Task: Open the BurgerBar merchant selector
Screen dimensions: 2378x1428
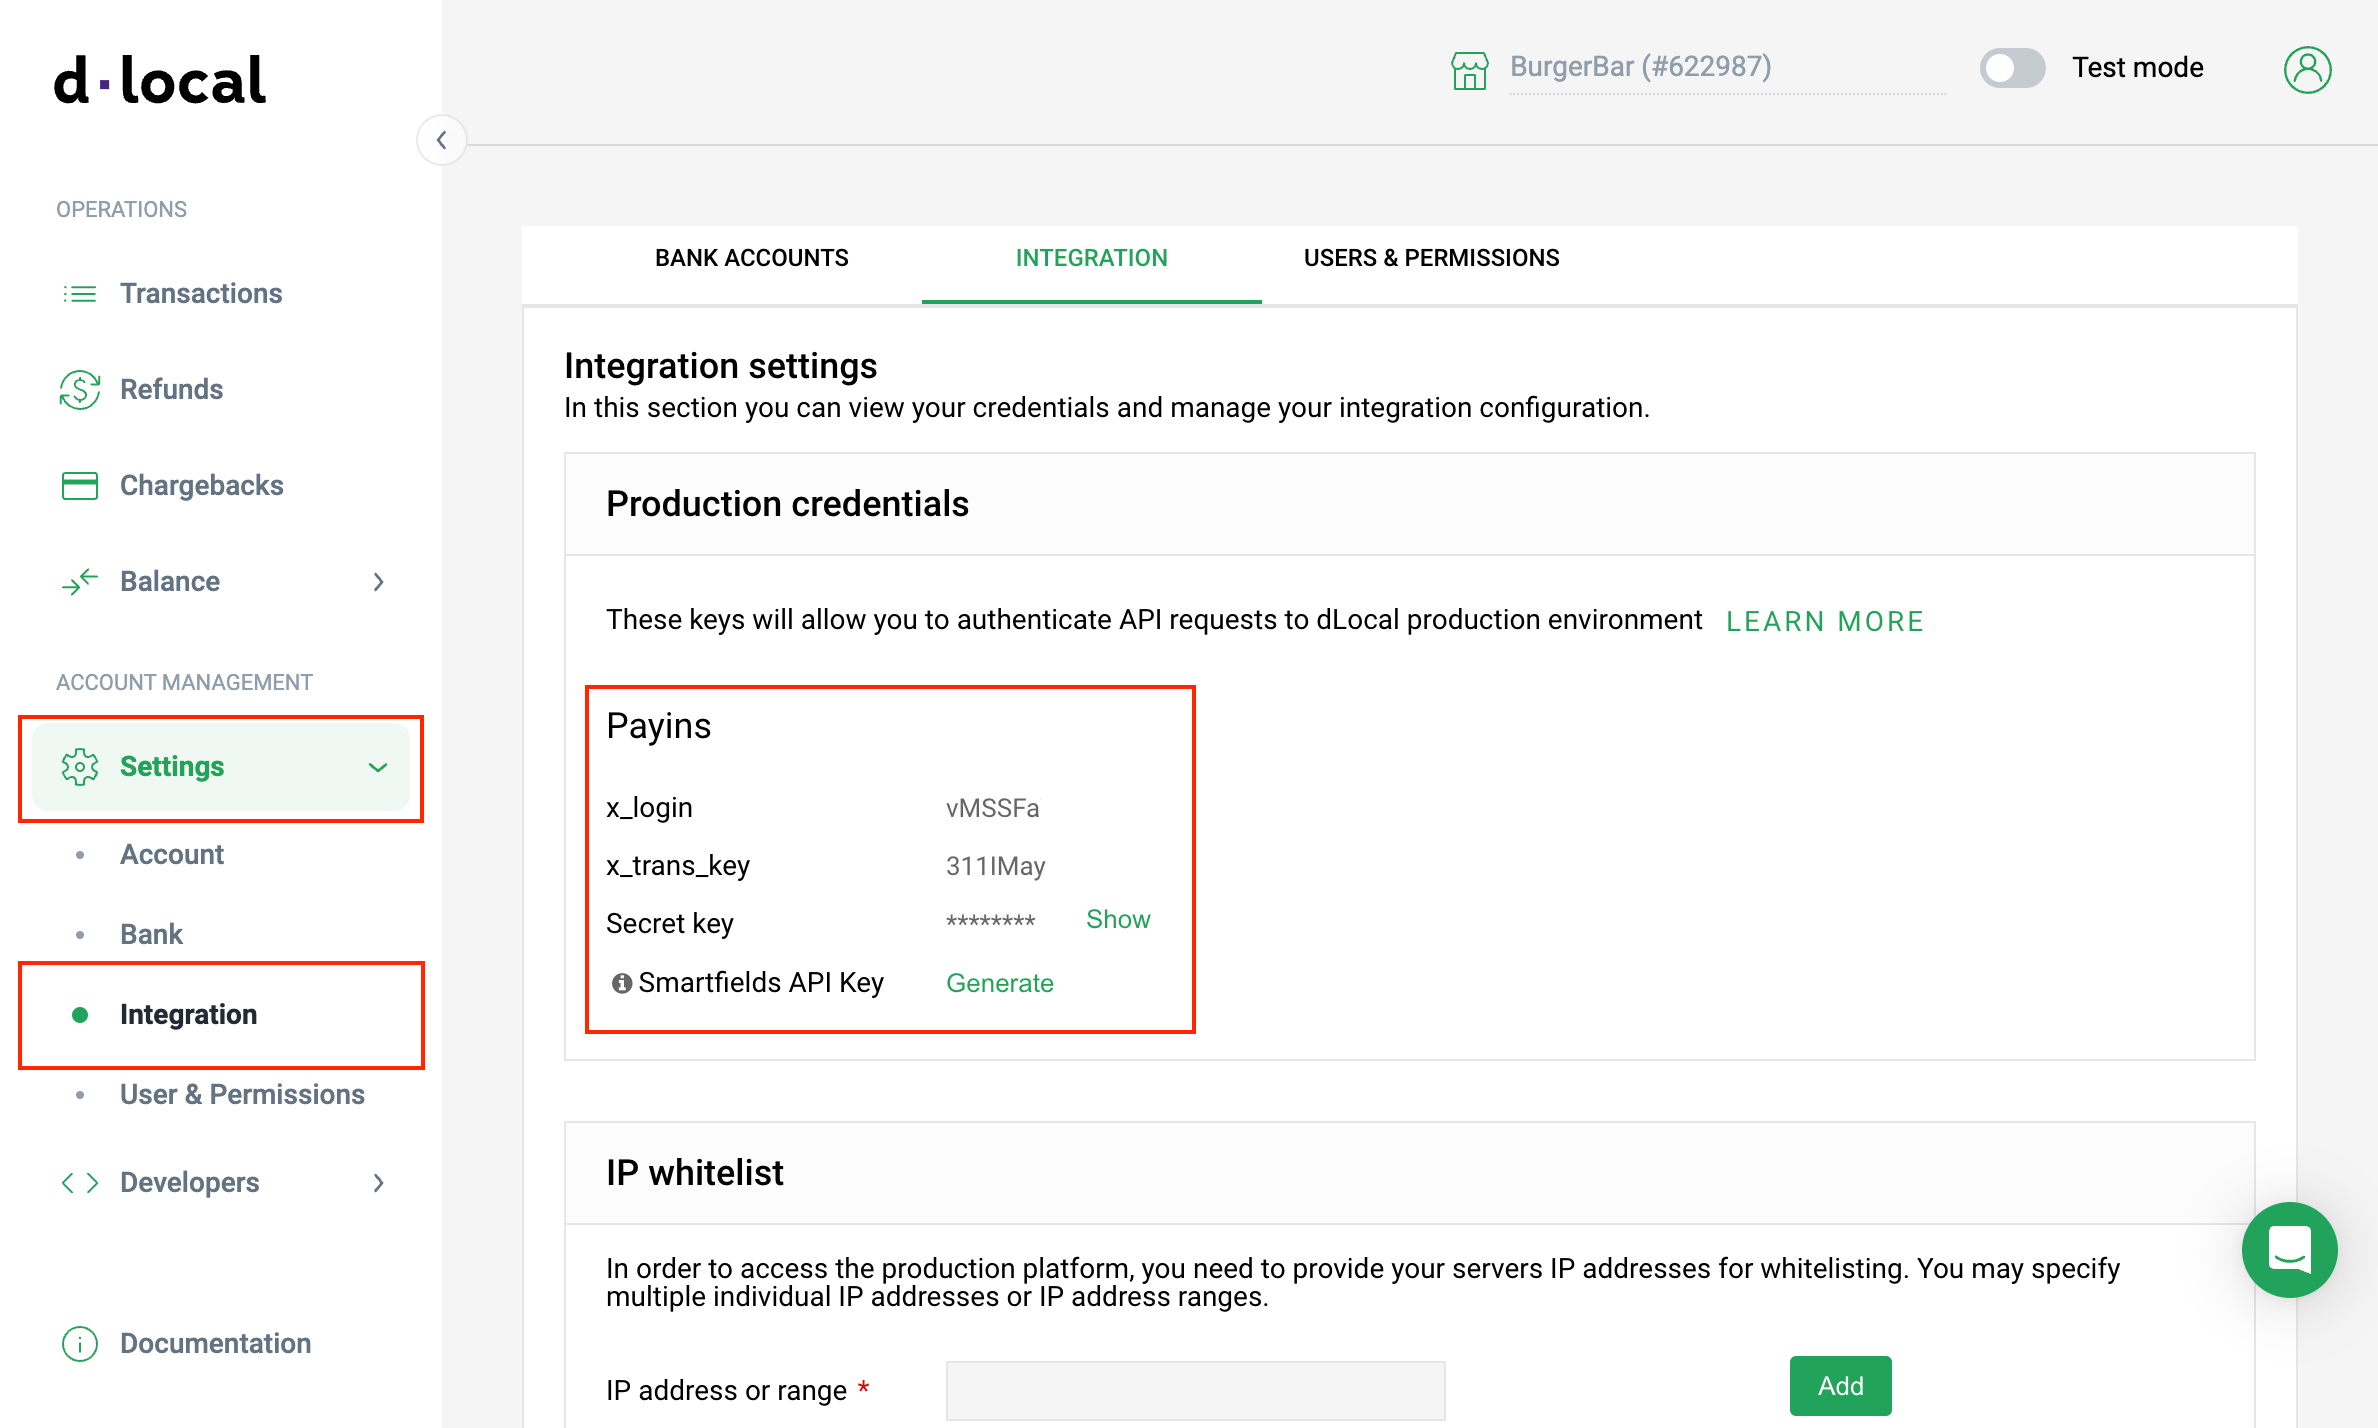Action: (x=1727, y=68)
